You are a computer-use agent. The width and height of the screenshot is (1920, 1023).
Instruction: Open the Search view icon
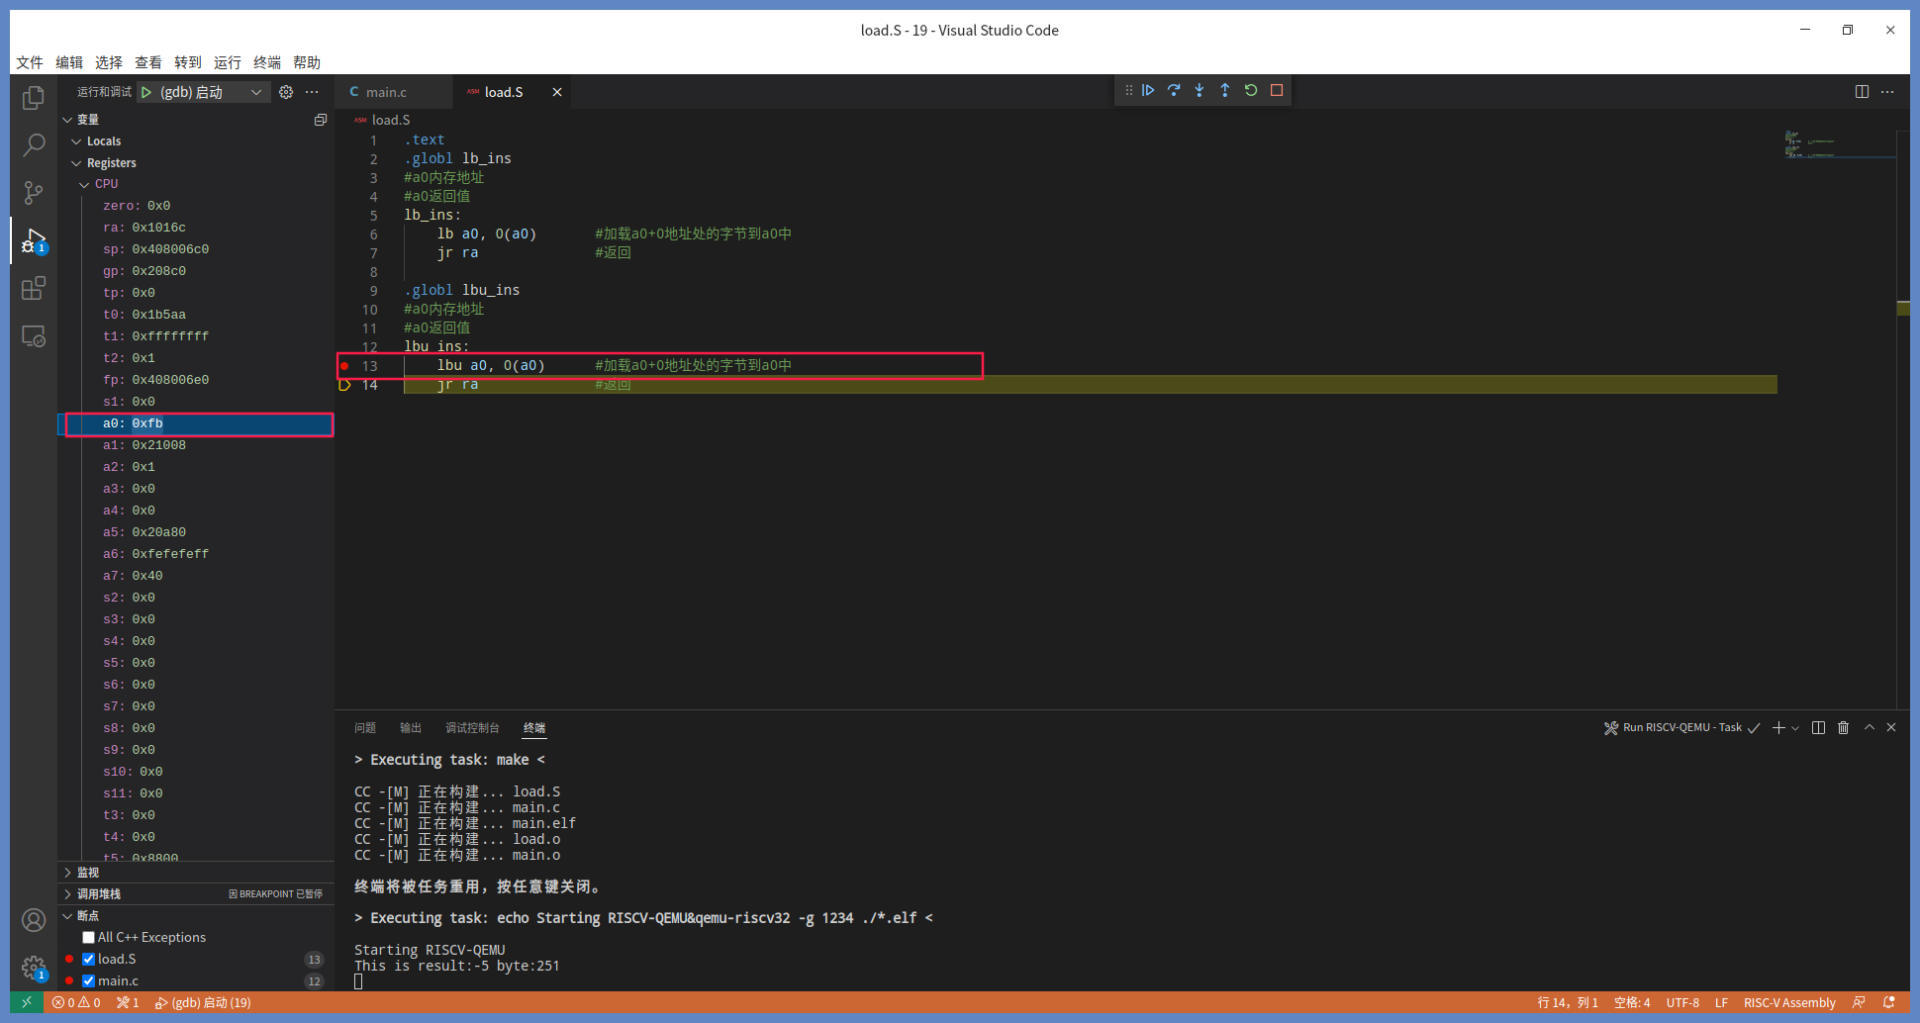point(33,145)
